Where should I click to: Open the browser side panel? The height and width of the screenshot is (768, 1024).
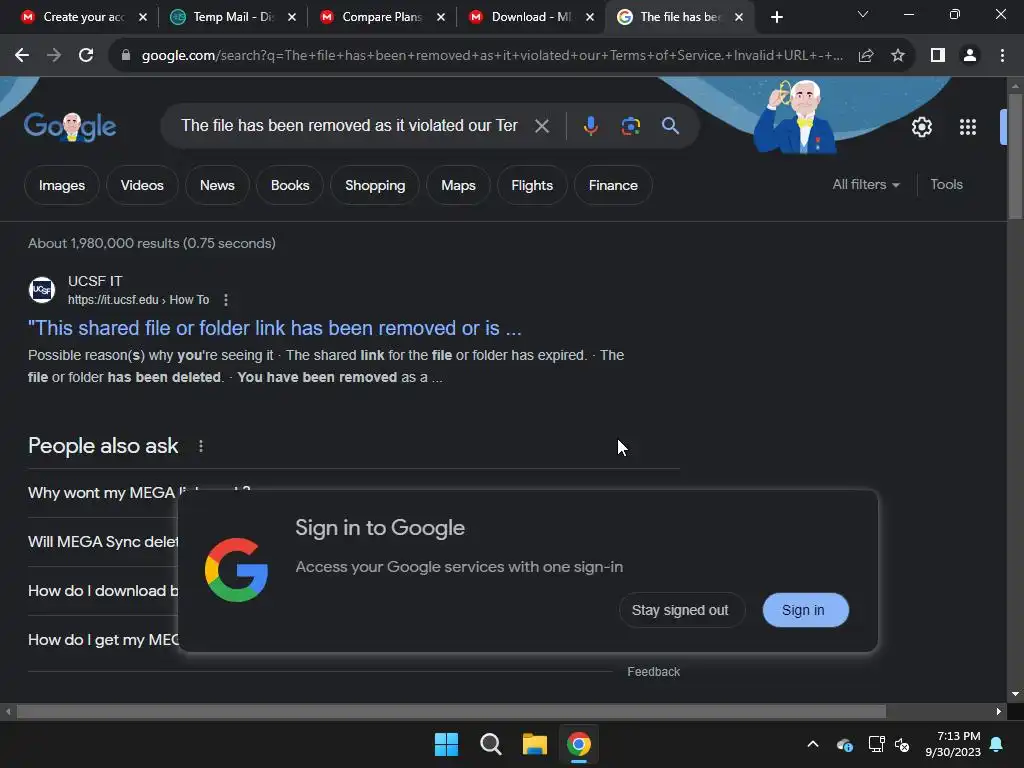(x=938, y=56)
